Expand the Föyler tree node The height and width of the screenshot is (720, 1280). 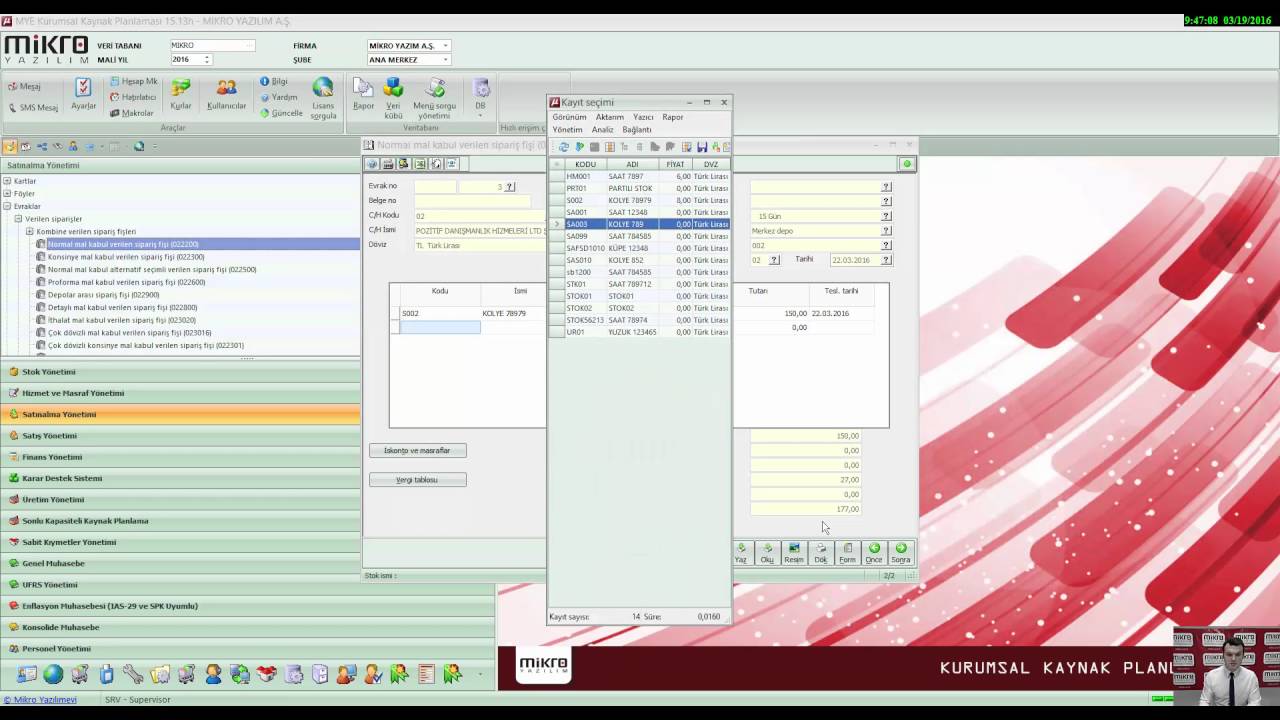pyautogui.click(x=7, y=193)
